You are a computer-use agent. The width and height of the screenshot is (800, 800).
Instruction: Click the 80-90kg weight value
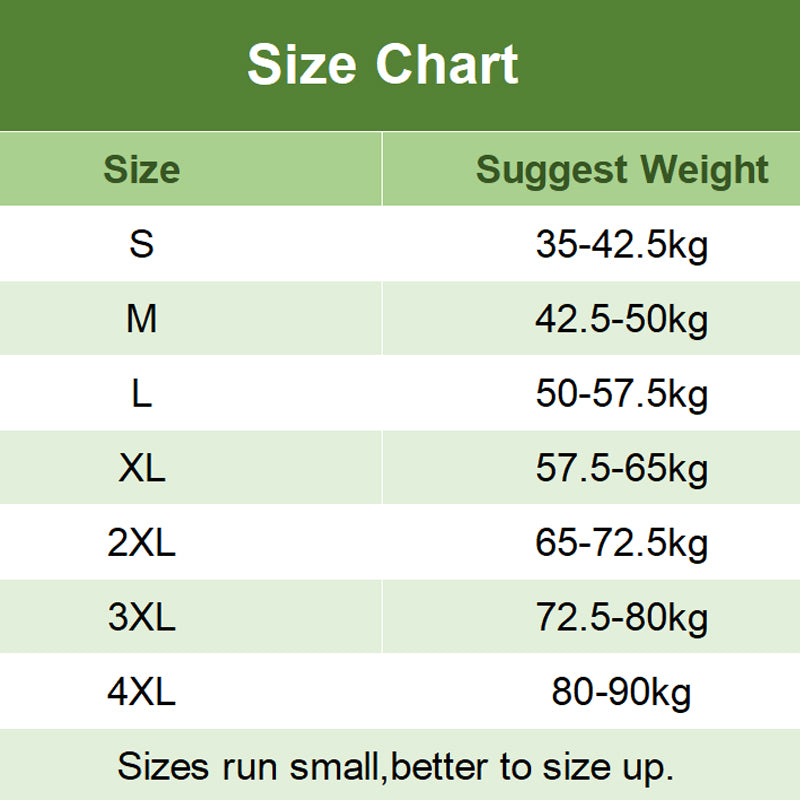[x=621, y=692]
